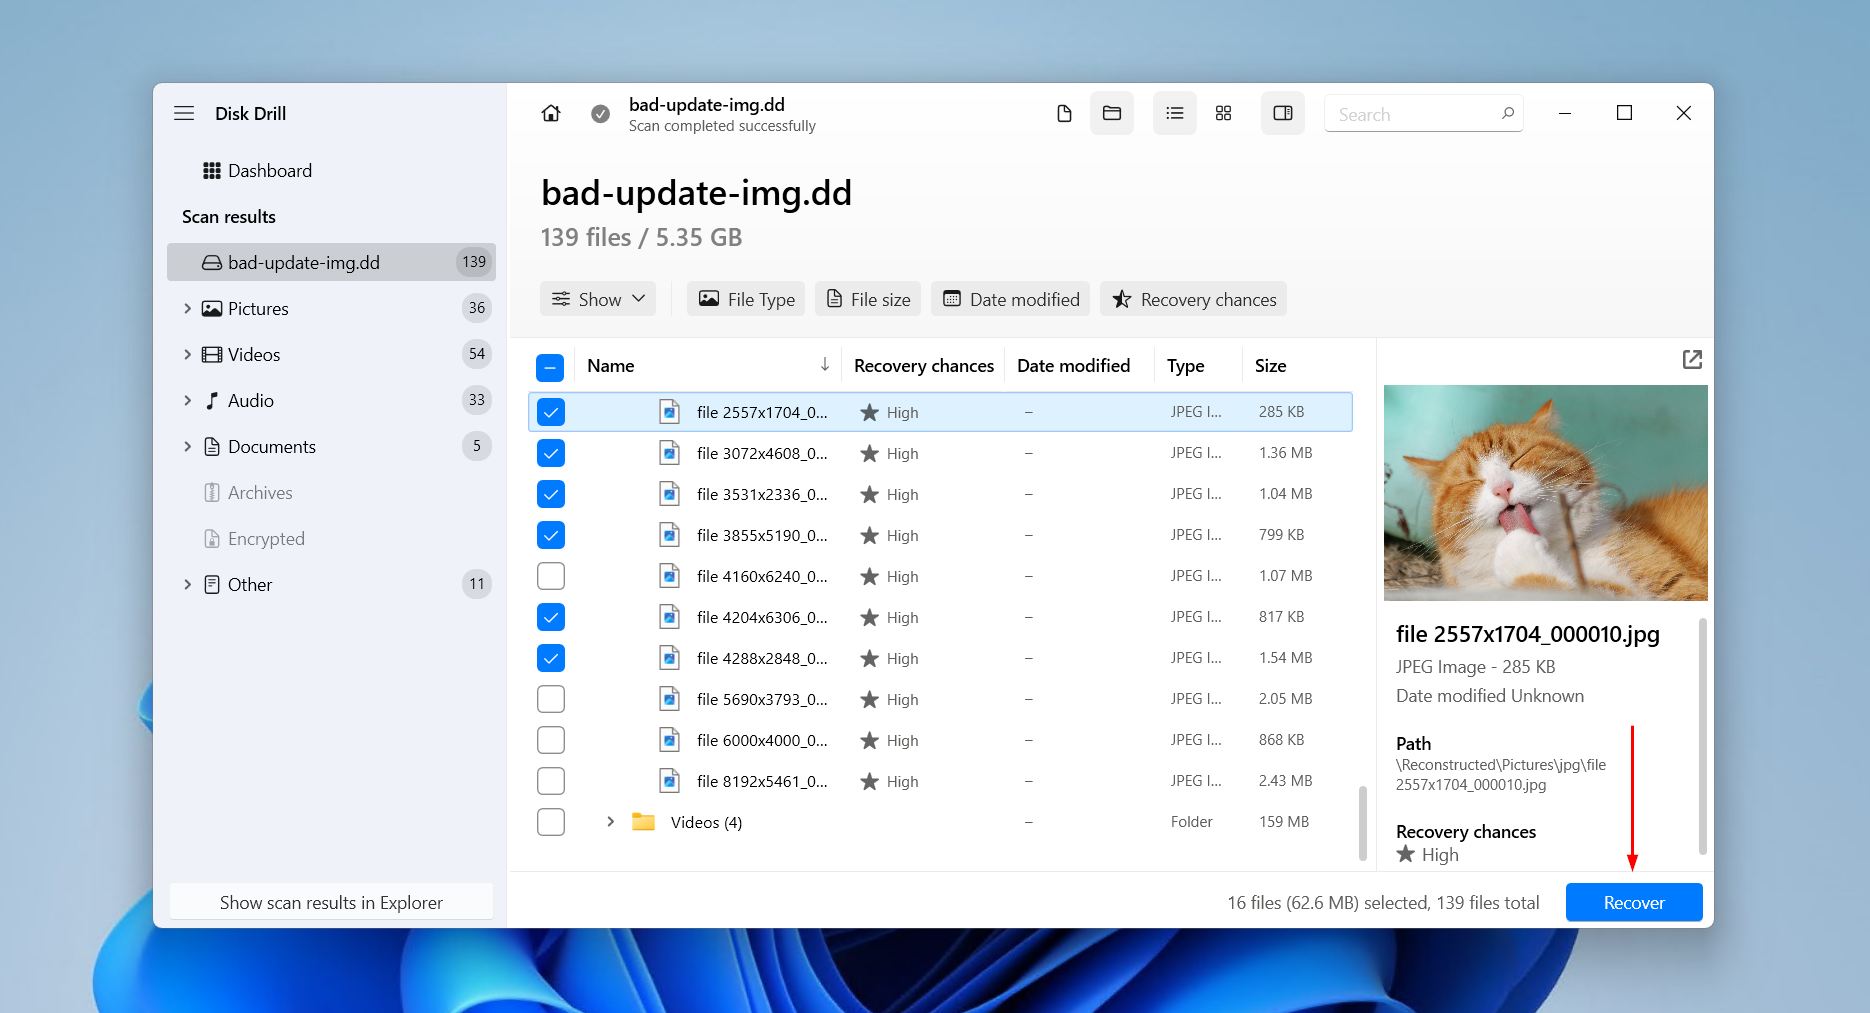Open the Show filter dropdown
The height and width of the screenshot is (1013, 1870).
coord(598,299)
